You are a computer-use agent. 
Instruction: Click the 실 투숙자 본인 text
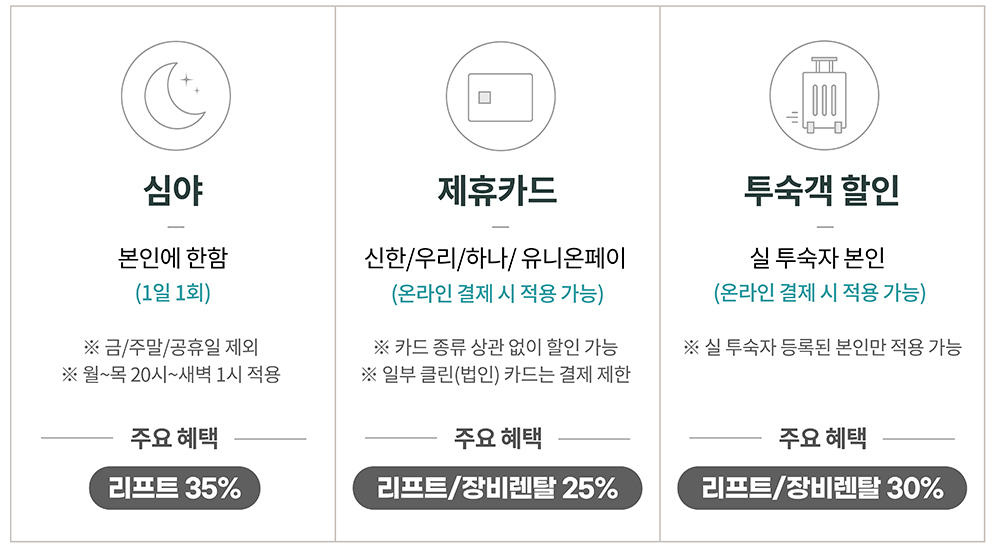[x=822, y=259]
